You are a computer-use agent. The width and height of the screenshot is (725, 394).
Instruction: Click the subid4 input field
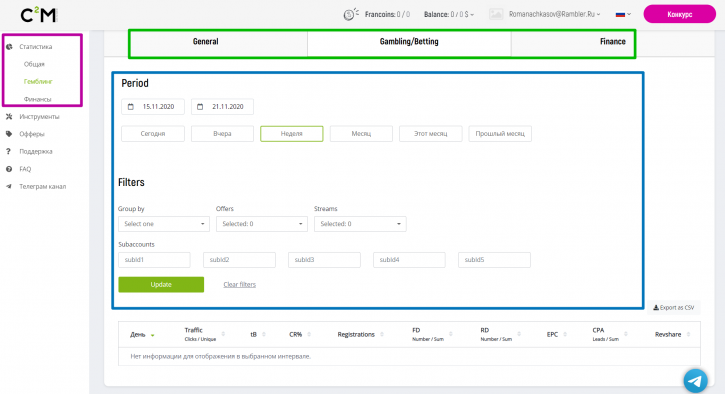pos(410,260)
